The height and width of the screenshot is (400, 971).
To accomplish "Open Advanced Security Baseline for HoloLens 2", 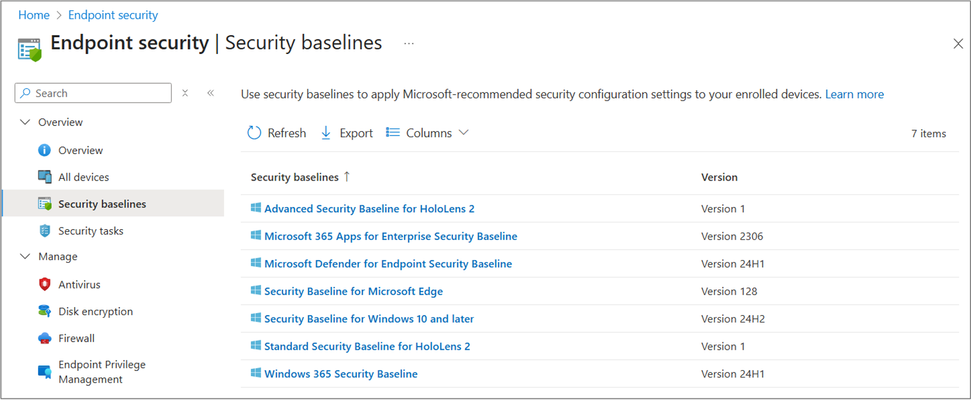I will (369, 209).
